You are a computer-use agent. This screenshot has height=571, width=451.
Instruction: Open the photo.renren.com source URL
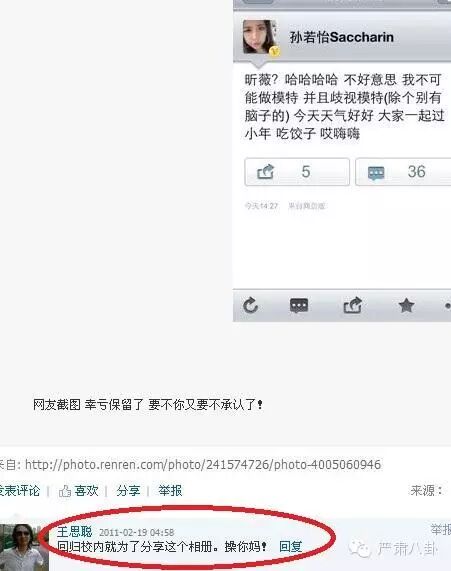coord(203,465)
